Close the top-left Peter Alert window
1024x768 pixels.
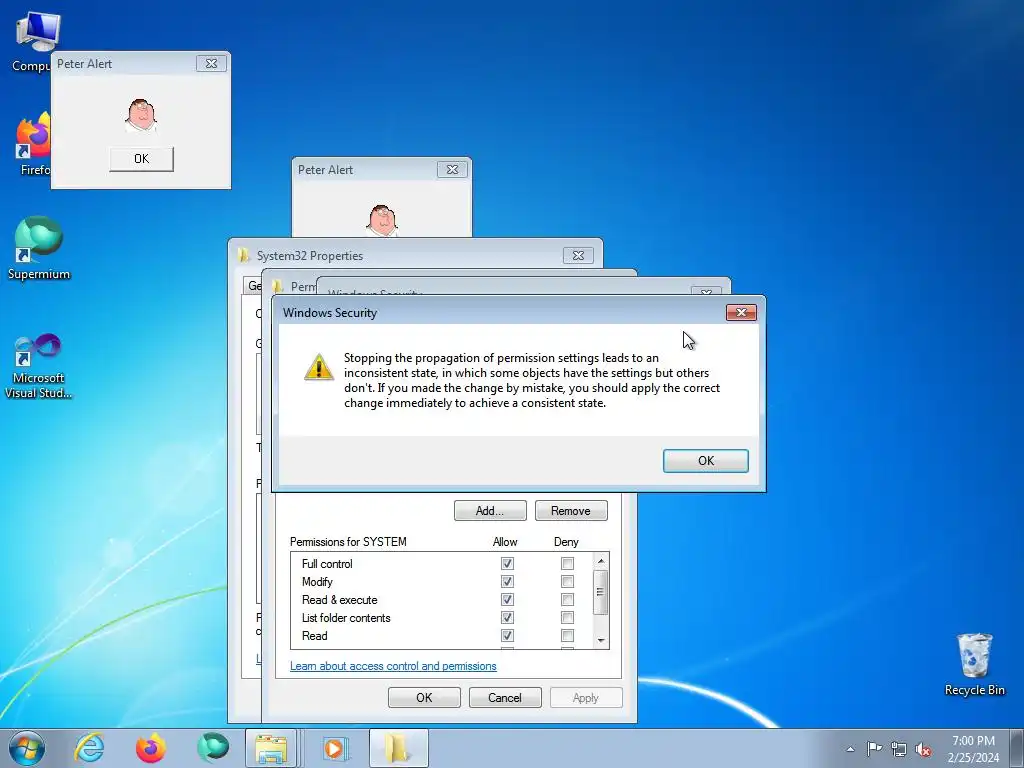coord(211,63)
